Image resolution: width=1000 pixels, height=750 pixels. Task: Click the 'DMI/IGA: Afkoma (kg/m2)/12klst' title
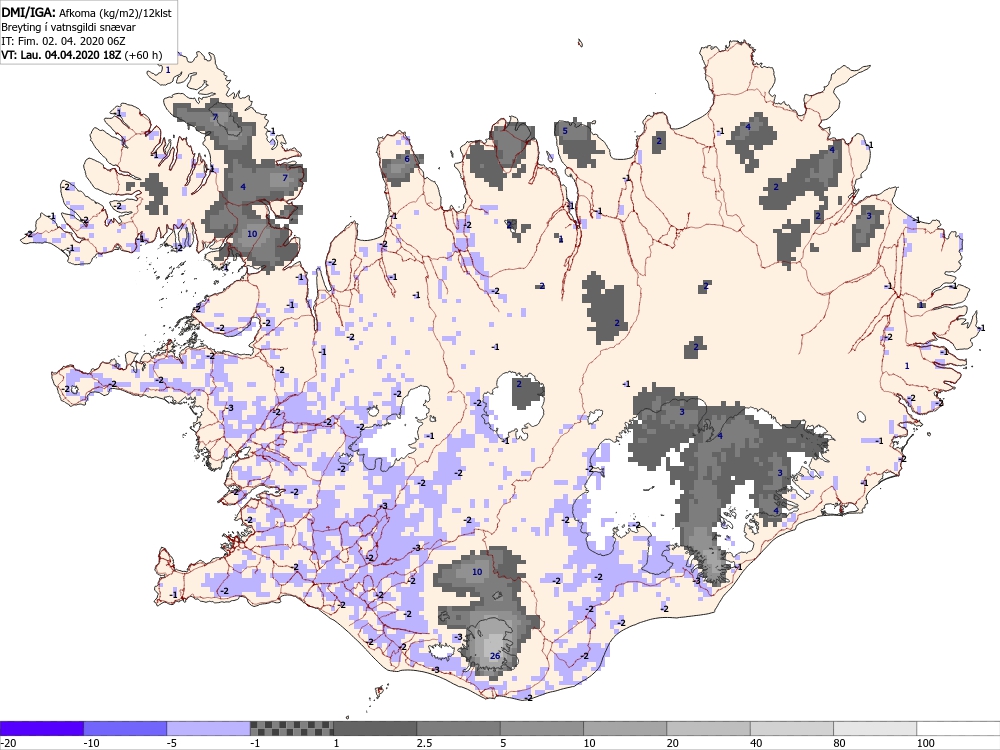(x=86, y=13)
